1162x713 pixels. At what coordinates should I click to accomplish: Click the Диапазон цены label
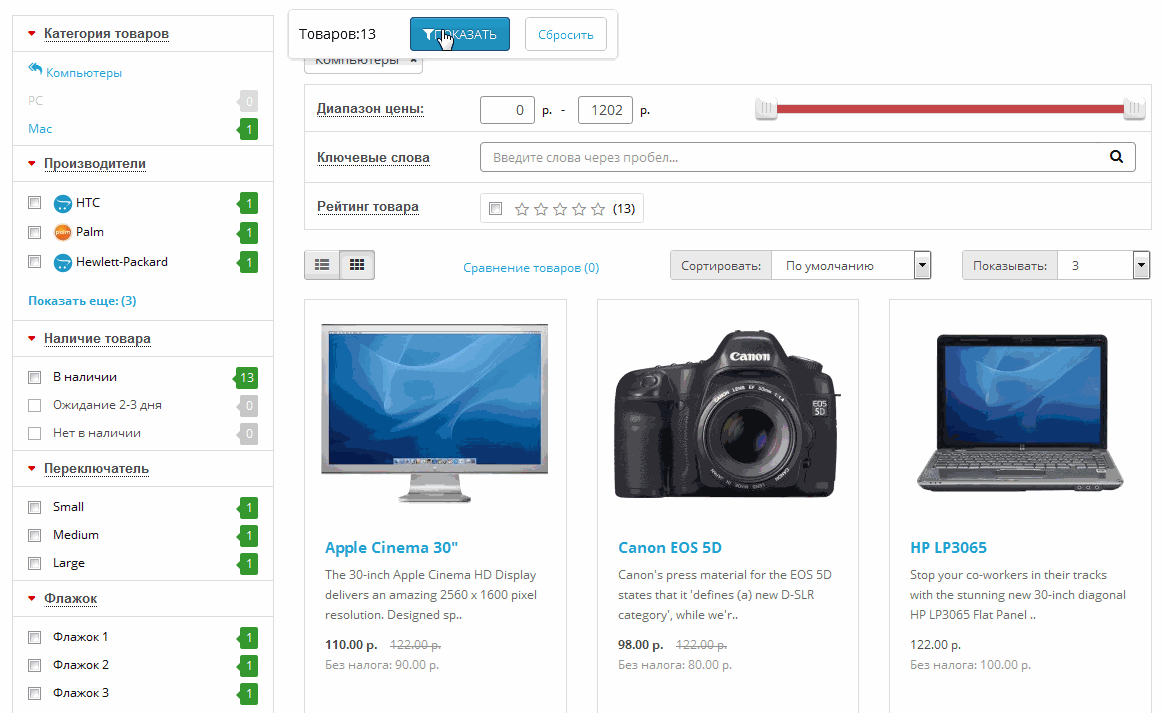click(x=370, y=109)
